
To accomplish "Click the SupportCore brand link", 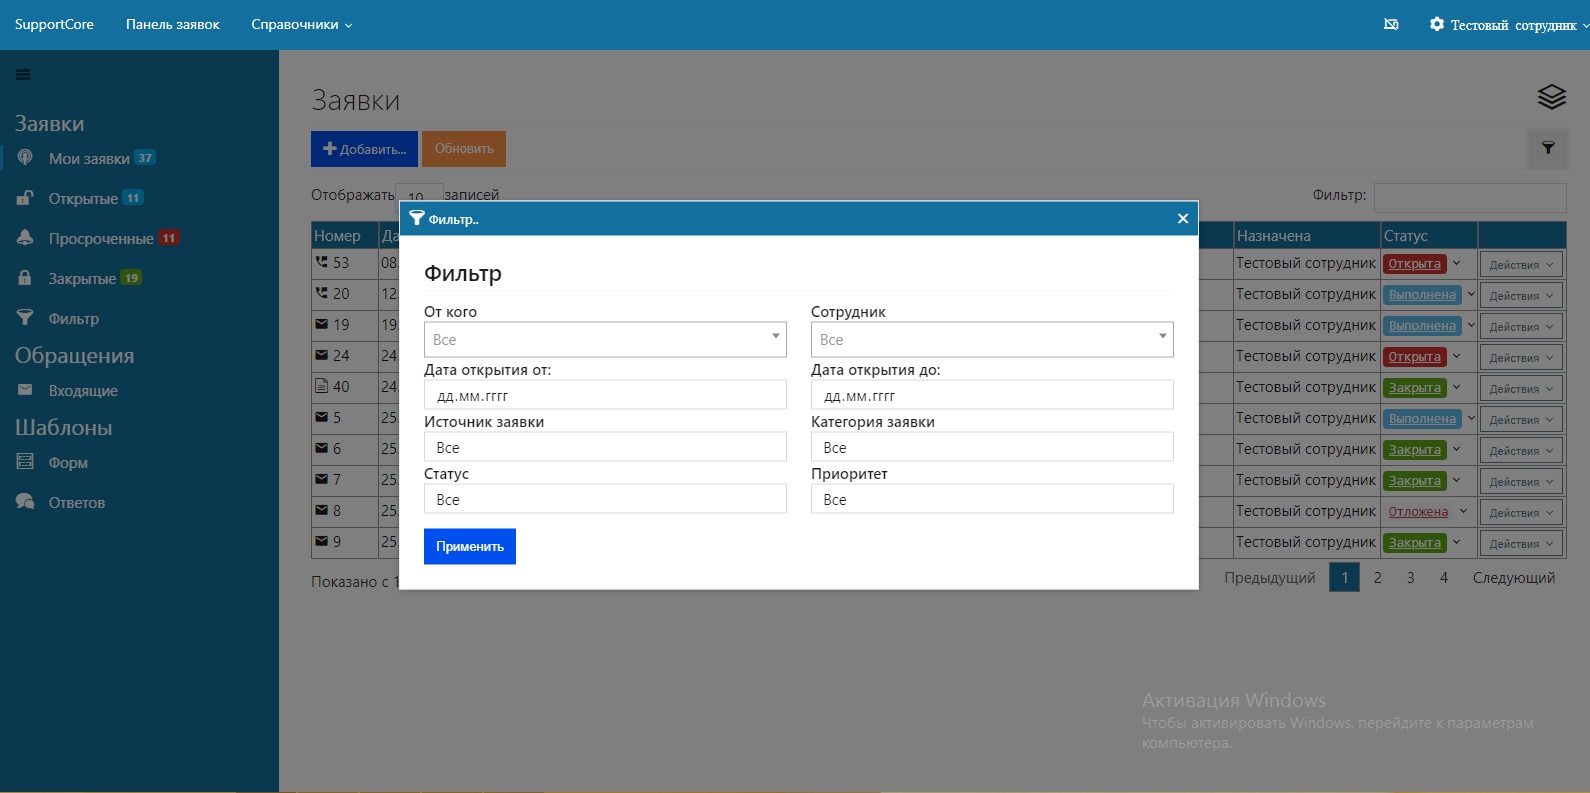I will pyautogui.click(x=54, y=24).
